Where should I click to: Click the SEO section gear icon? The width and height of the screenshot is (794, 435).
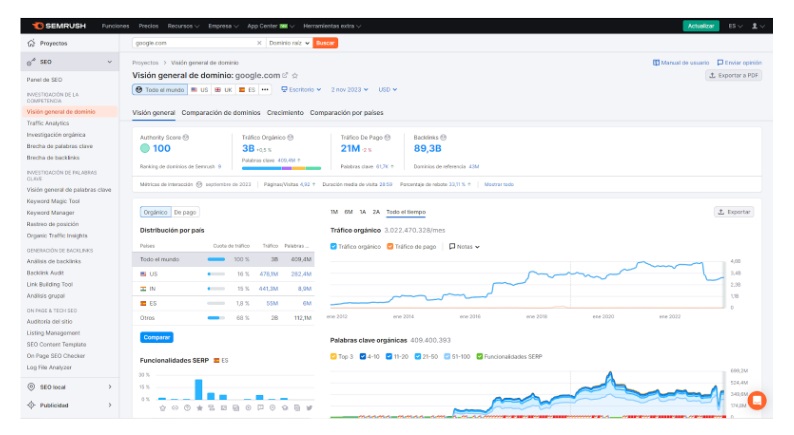point(31,62)
